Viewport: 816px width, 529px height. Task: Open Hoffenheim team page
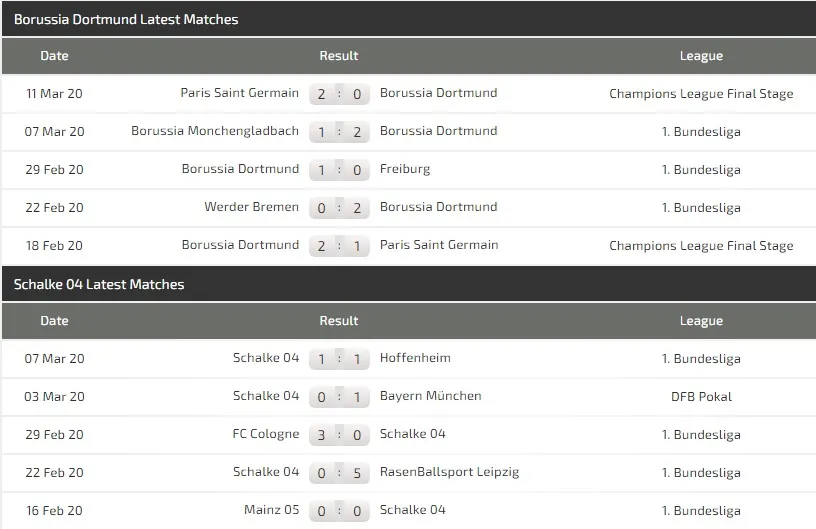(x=415, y=358)
